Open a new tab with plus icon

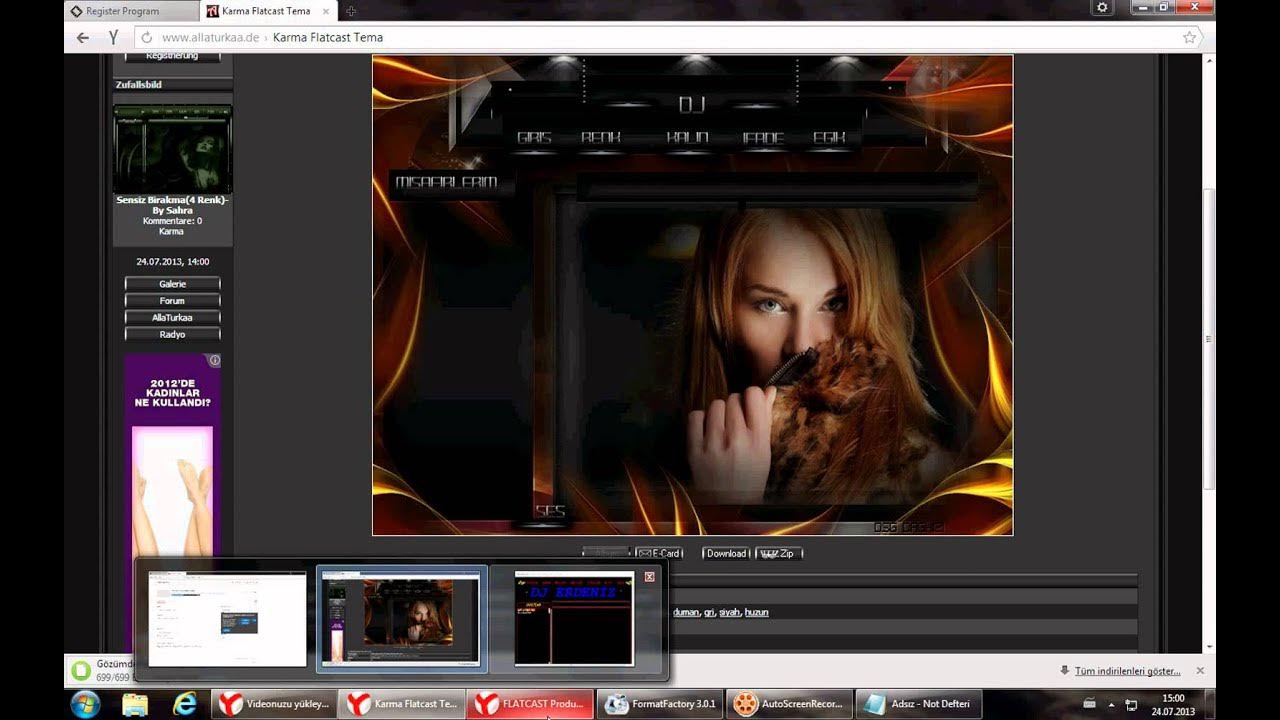[x=351, y=11]
